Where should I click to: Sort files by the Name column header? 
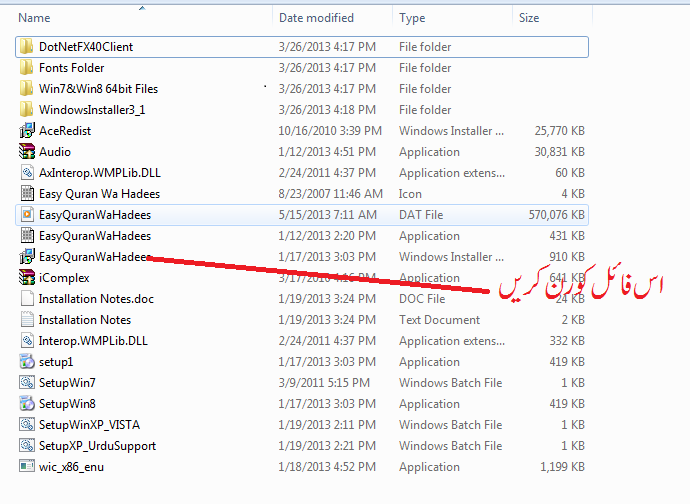click(34, 18)
